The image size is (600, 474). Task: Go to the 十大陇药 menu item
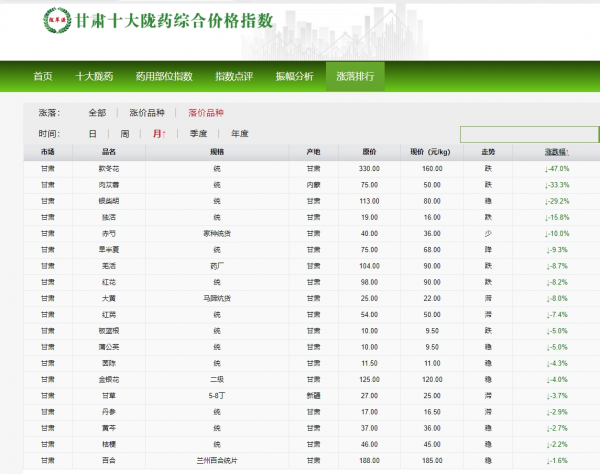(94, 76)
